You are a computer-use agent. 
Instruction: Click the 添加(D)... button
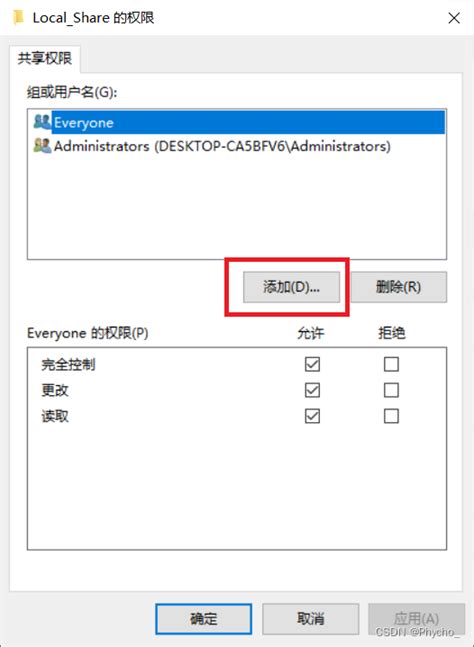click(x=291, y=287)
